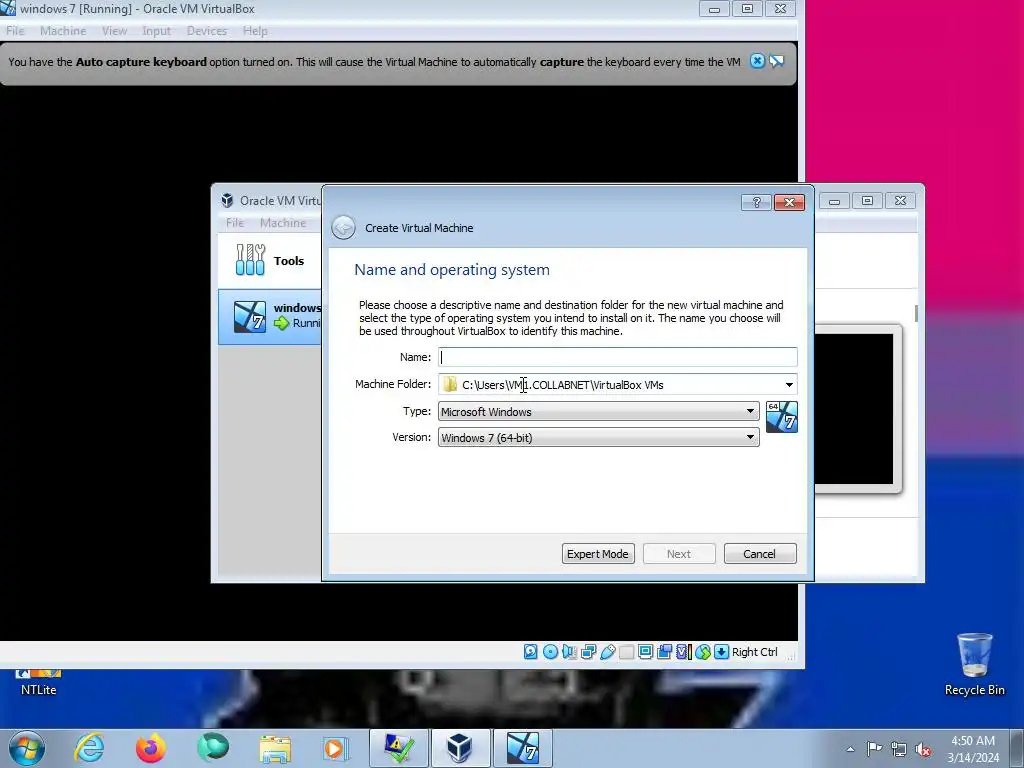Click the shared folders status icon
This screenshot has width=1024, height=768.
pyautogui.click(x=626, y=652)
